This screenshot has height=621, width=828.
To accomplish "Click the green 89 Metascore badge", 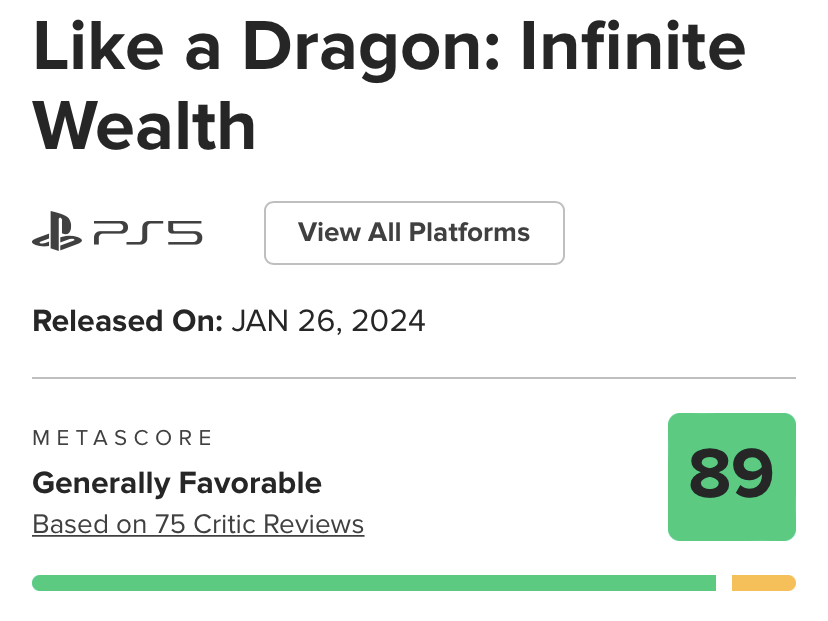I will pos(731,476).
